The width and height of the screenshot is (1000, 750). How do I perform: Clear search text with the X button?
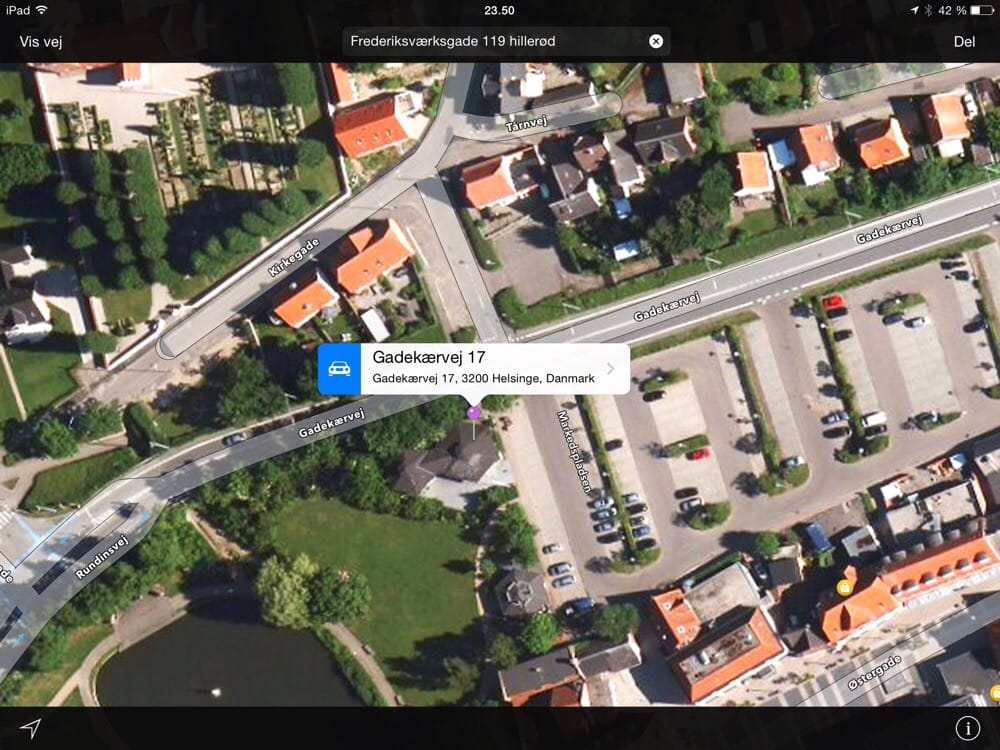[x=656, y=41]
